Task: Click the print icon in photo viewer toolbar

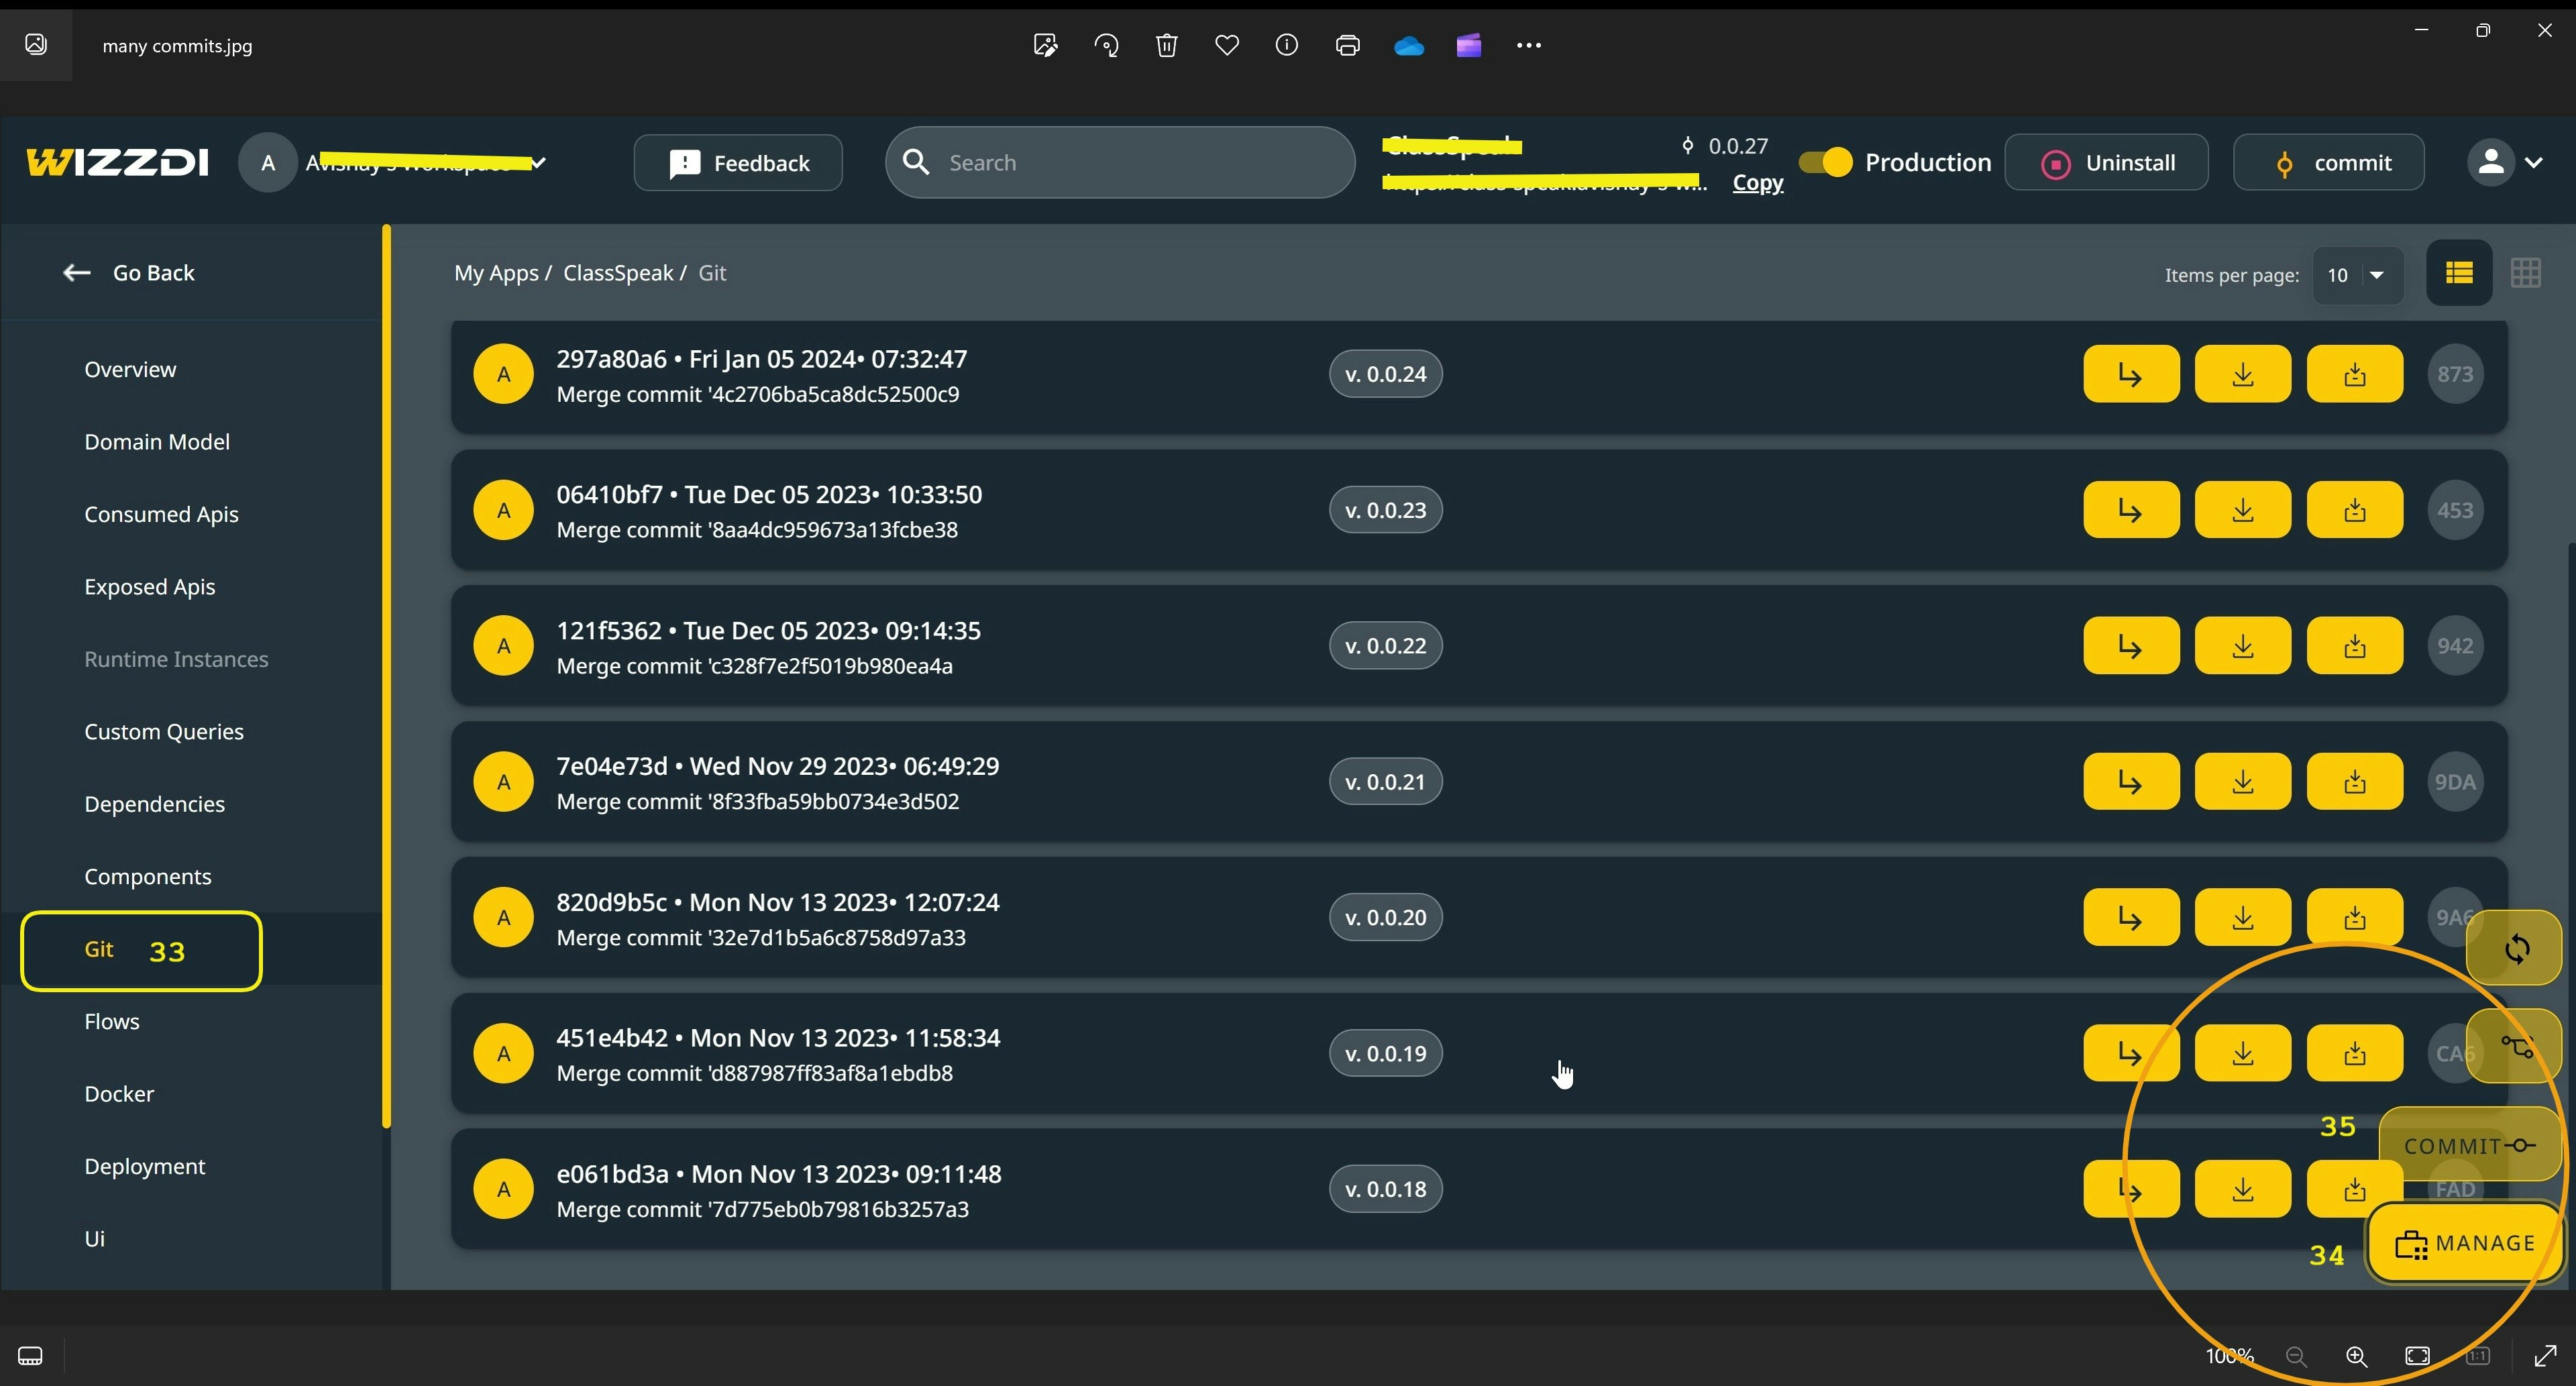Action: click(x=1347, y=45)
